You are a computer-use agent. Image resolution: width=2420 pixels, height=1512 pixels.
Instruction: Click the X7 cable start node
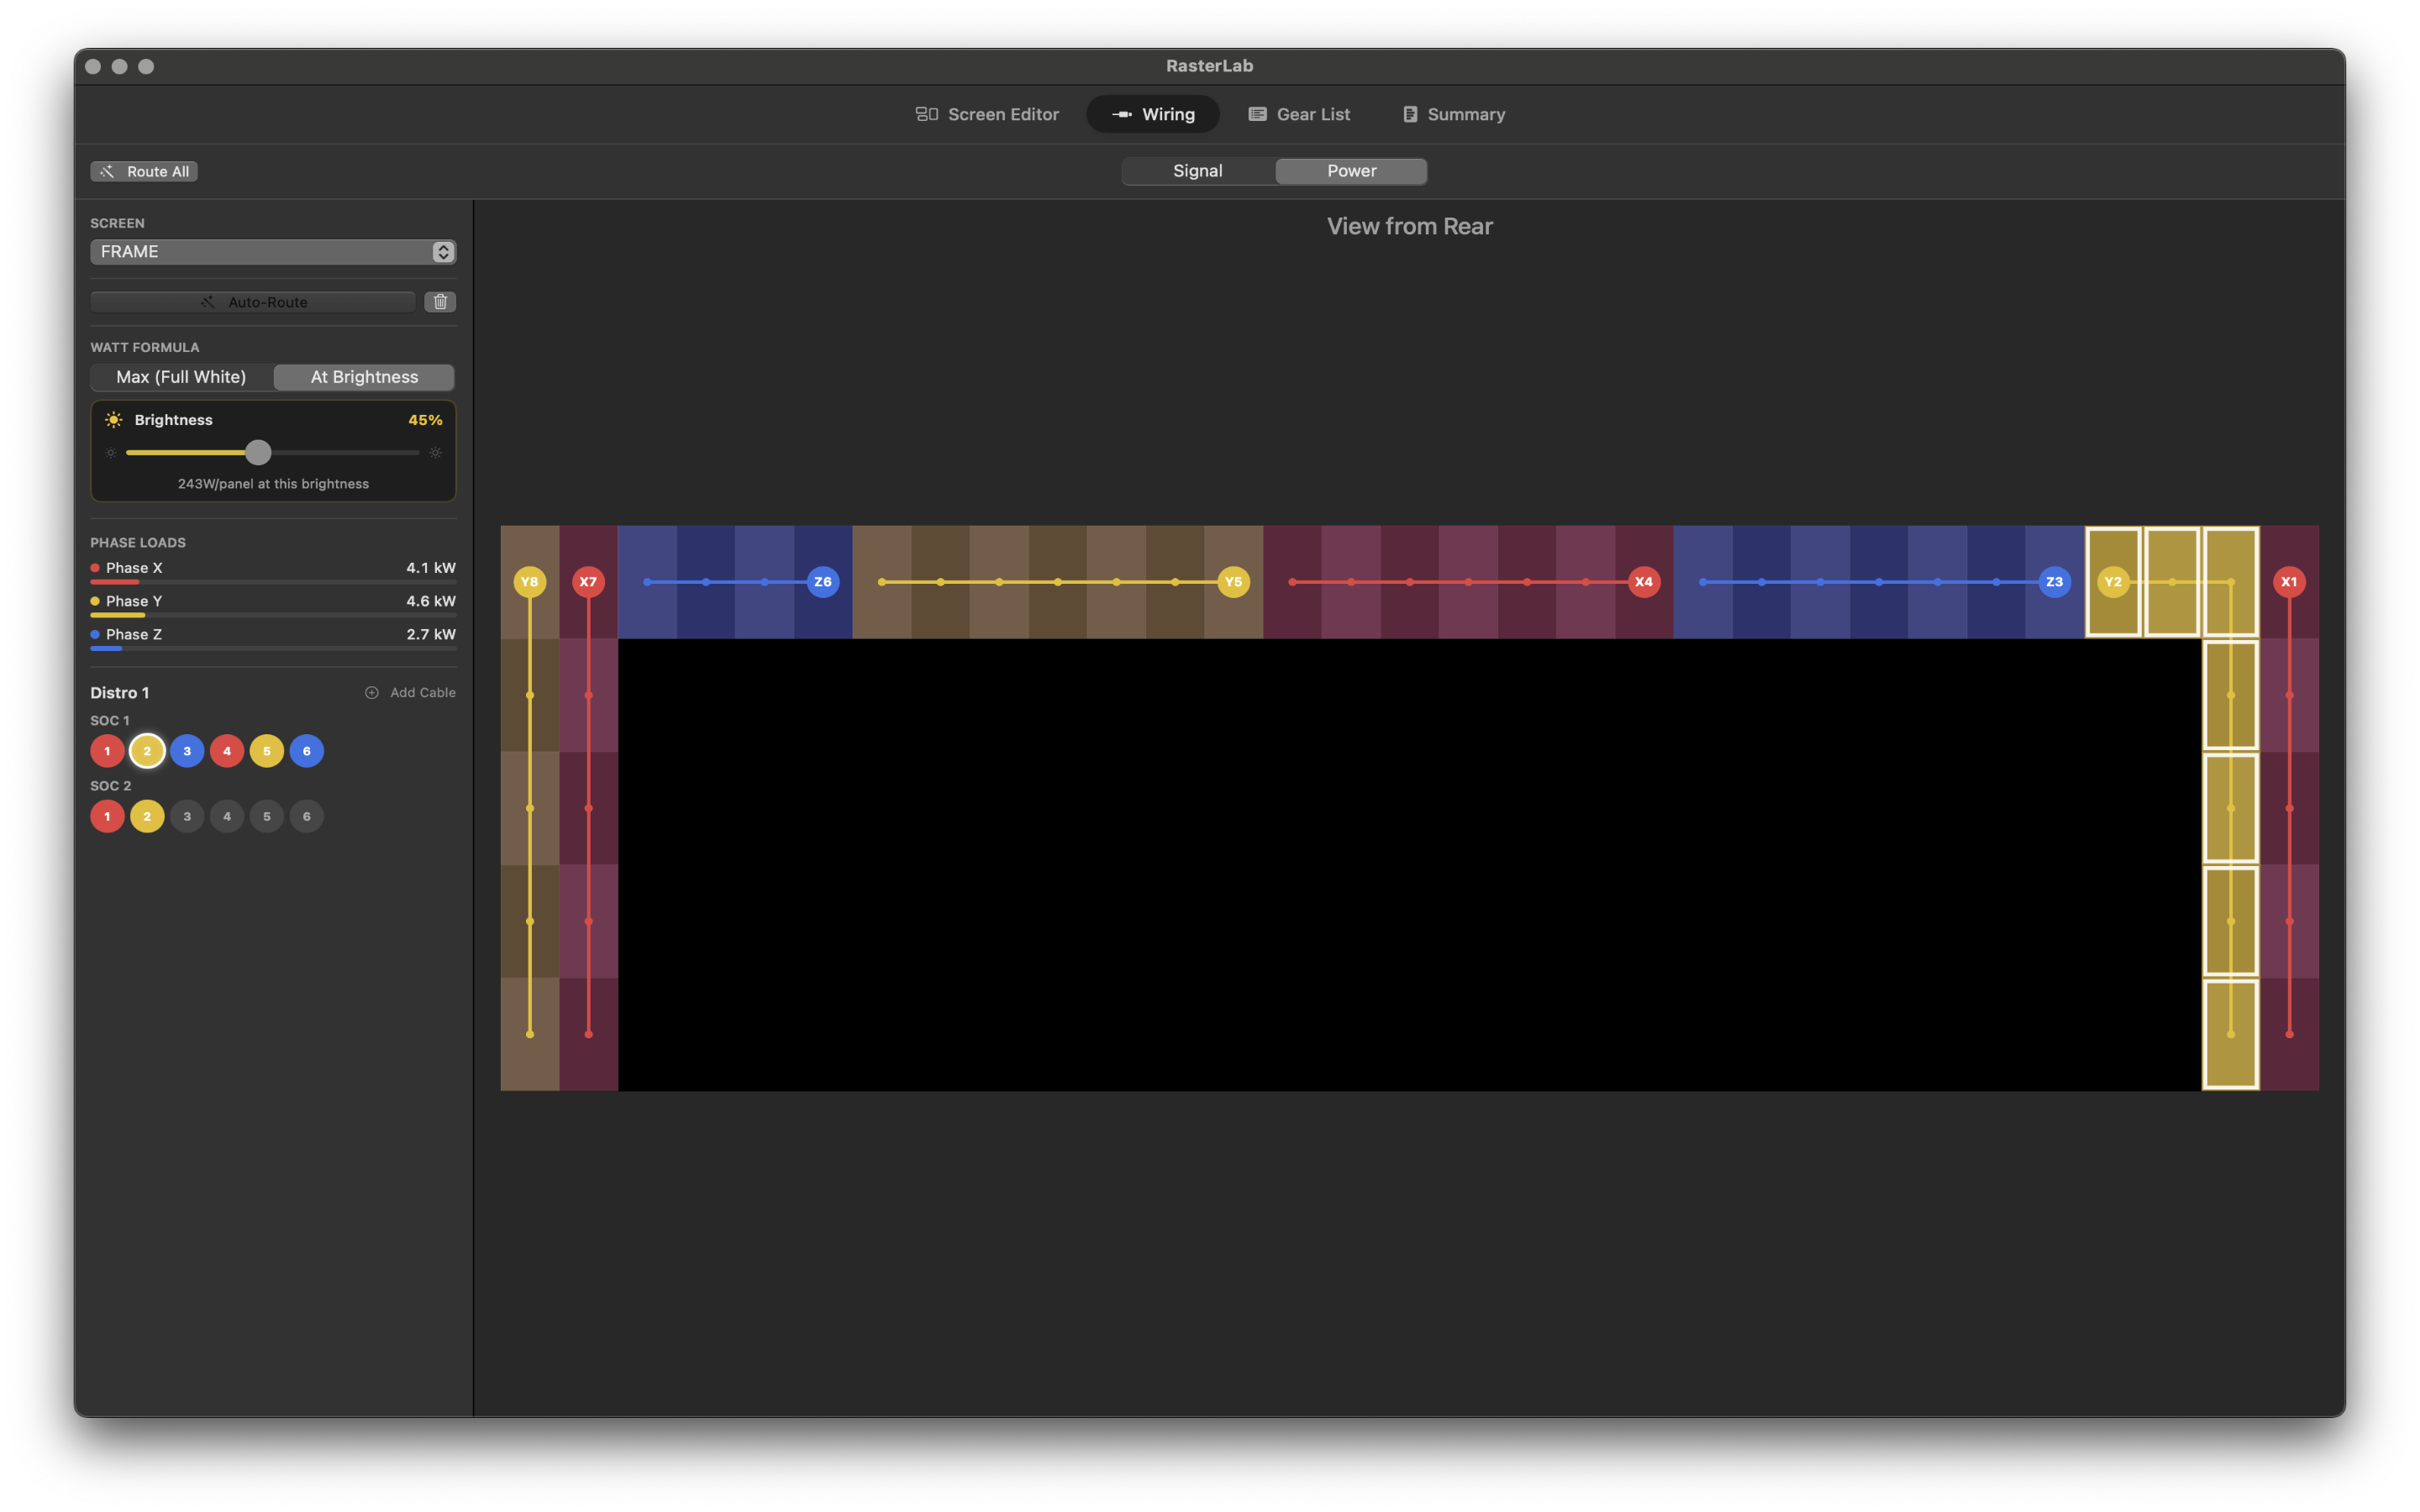pos(588,582)
